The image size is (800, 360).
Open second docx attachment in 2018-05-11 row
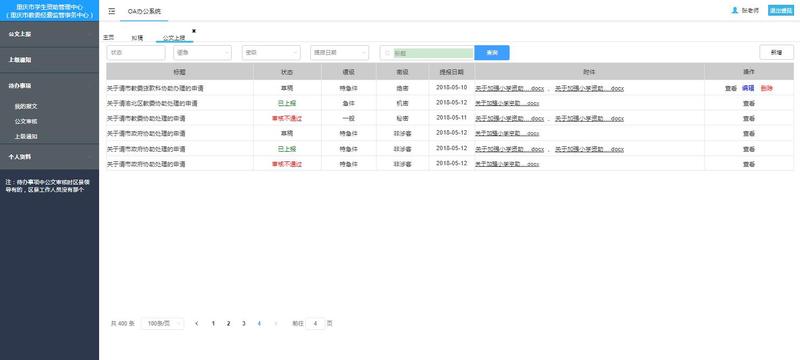click(589, 118)
